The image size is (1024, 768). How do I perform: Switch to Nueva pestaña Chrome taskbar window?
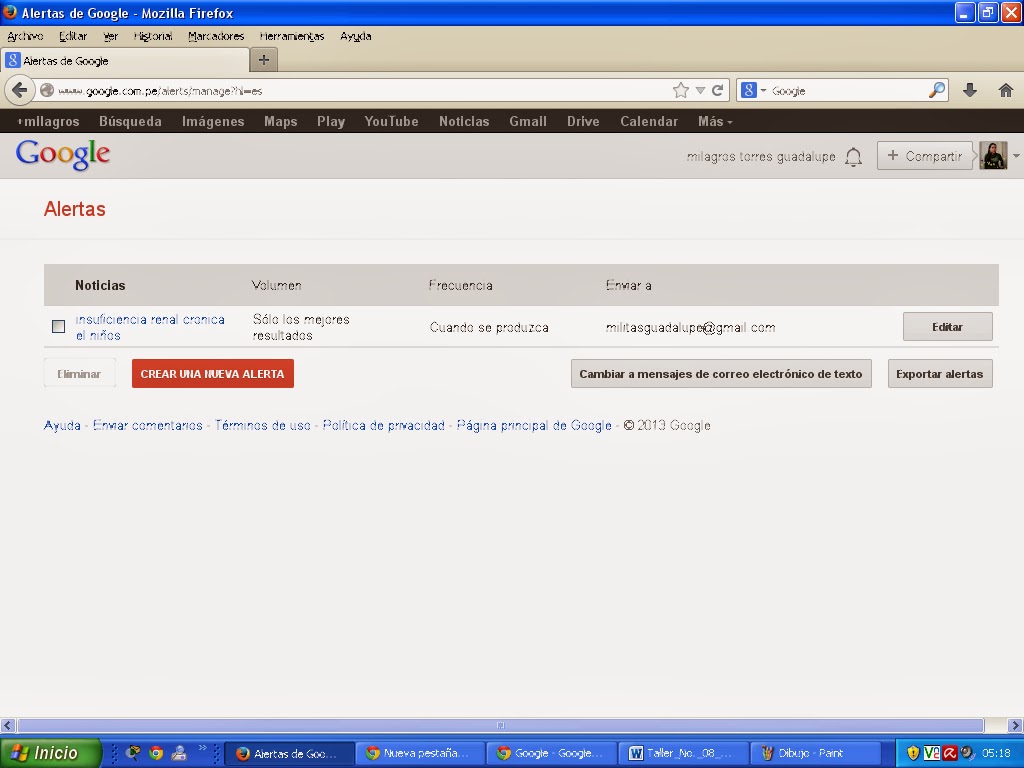421,753
